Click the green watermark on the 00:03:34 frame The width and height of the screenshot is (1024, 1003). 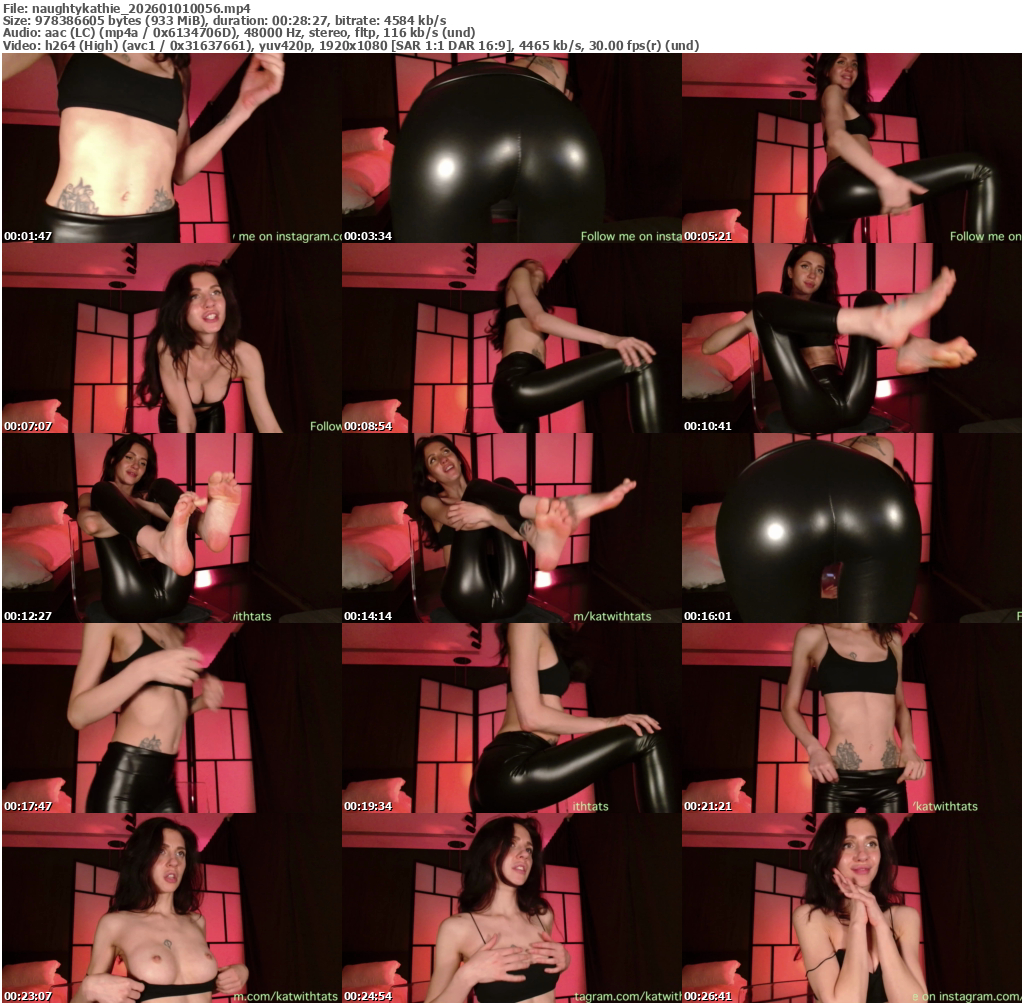click(630, 237)
